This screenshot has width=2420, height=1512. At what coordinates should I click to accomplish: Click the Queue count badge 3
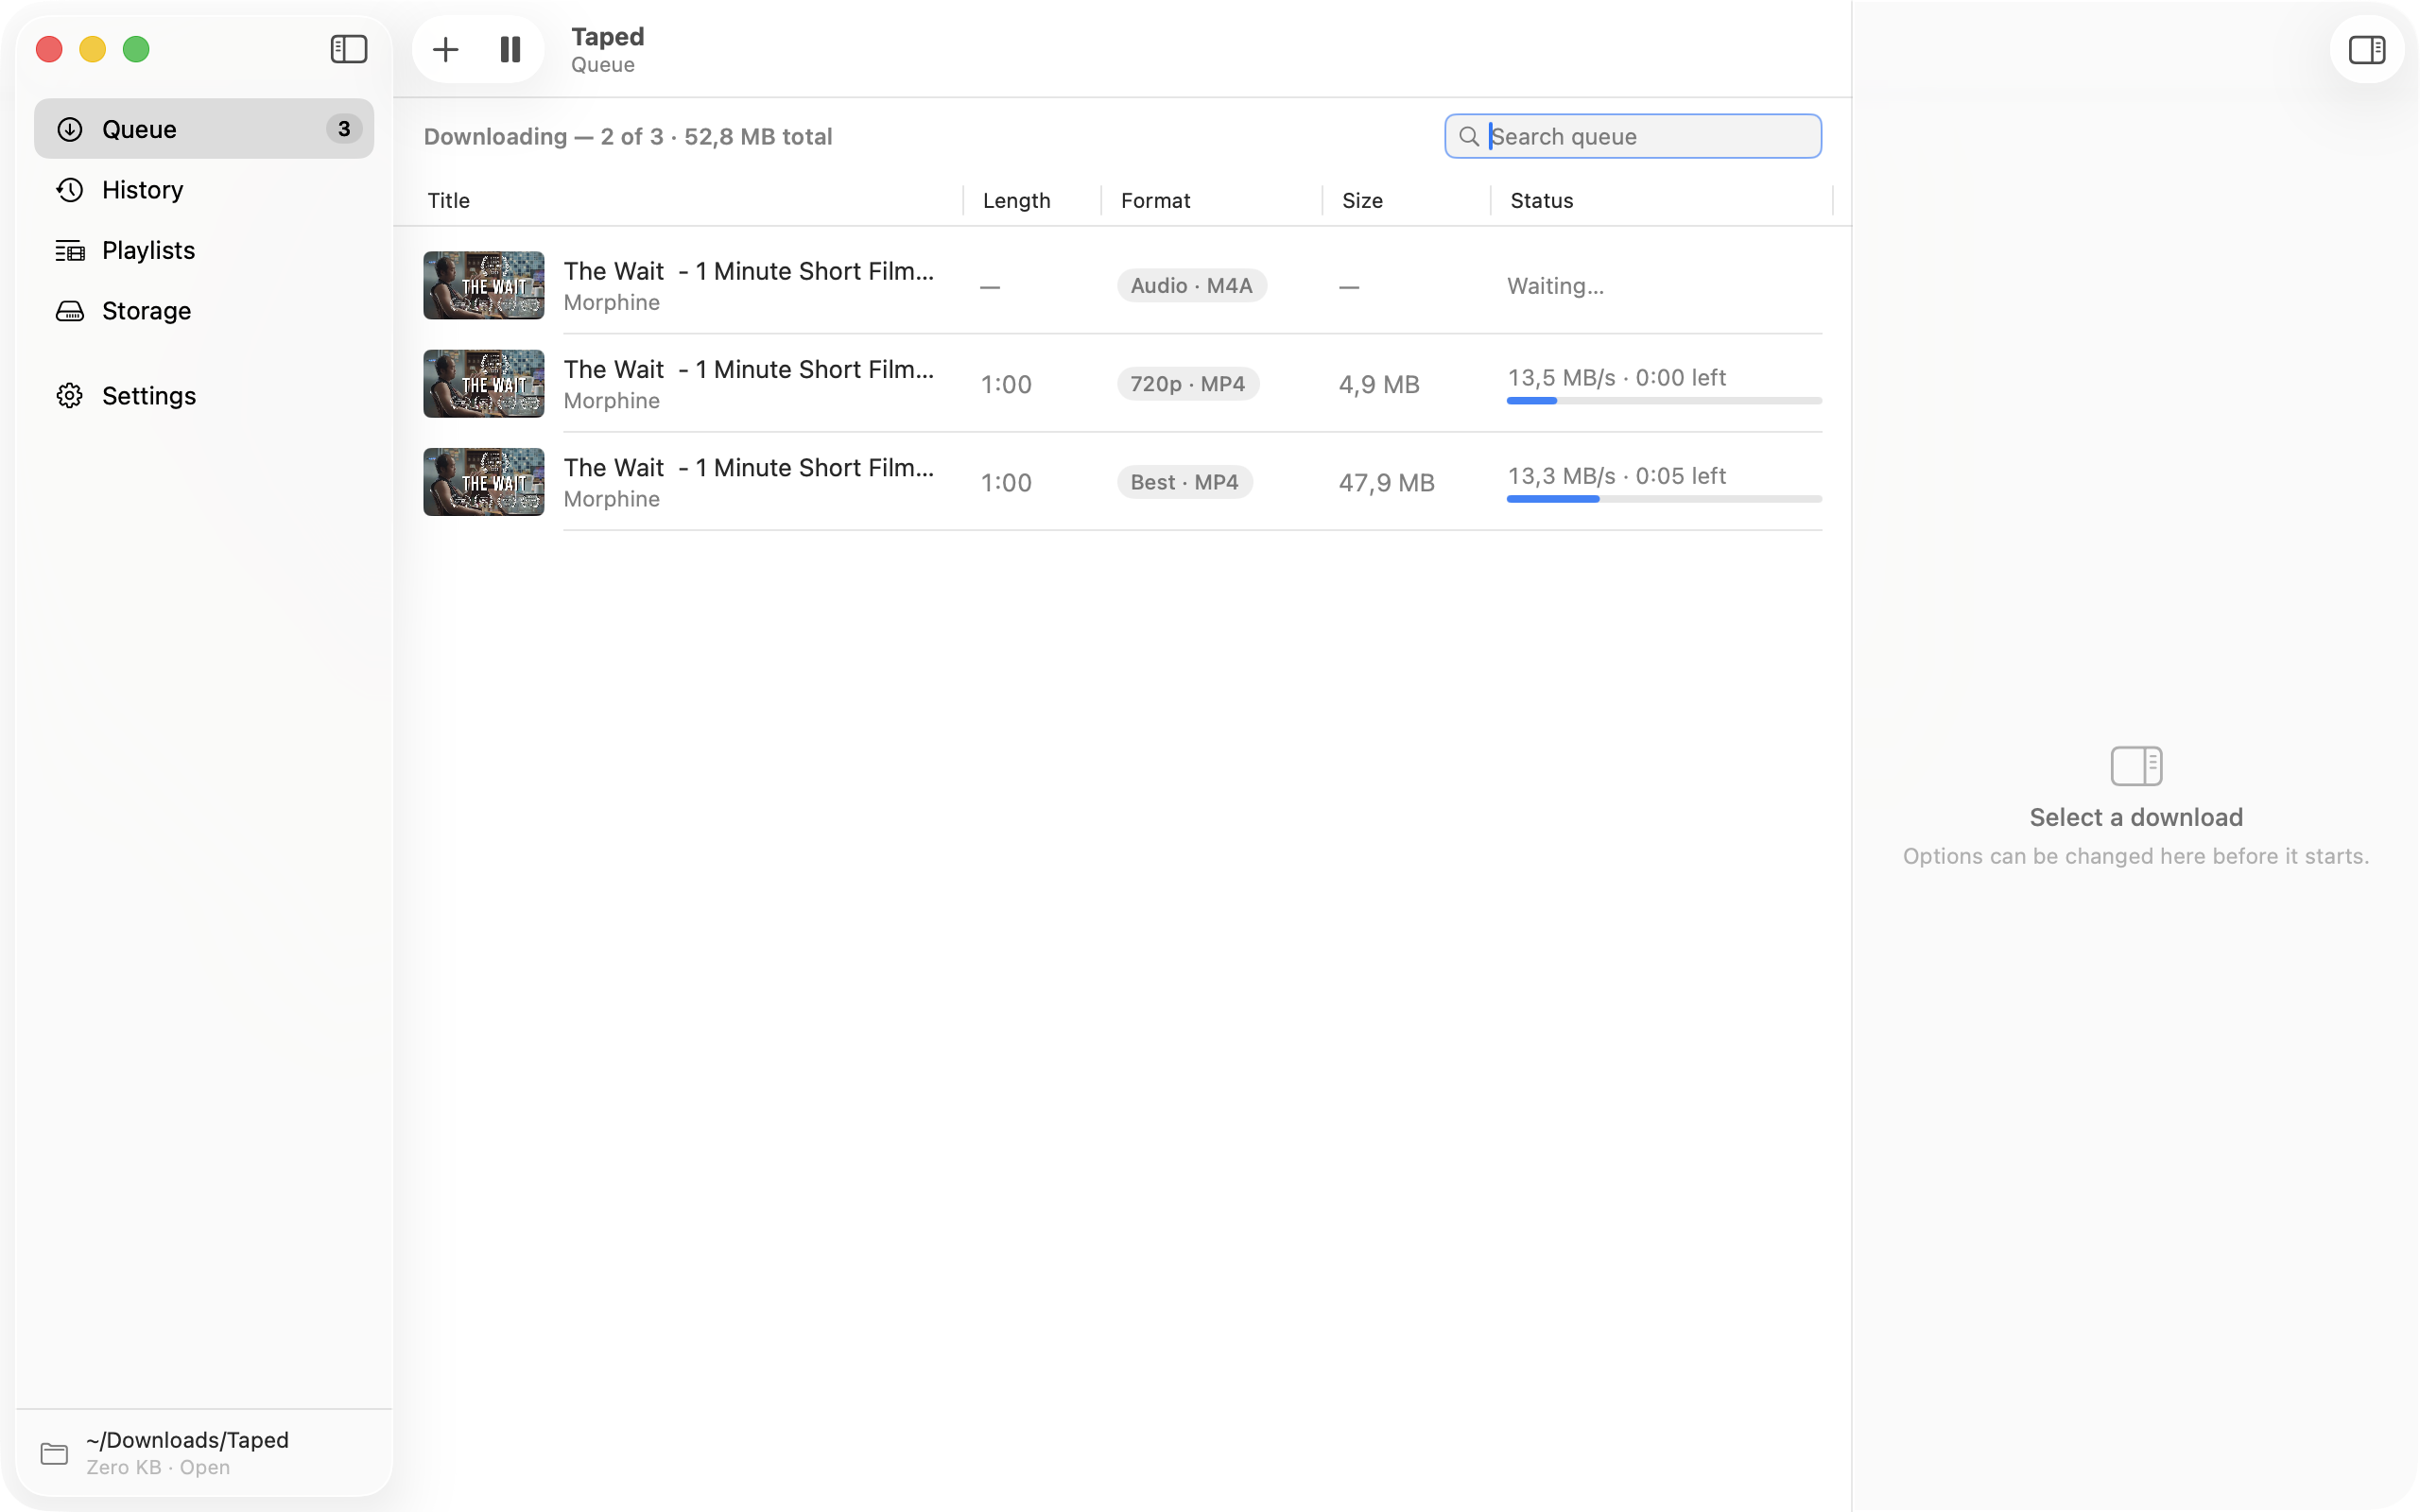(x=344, y=129)
